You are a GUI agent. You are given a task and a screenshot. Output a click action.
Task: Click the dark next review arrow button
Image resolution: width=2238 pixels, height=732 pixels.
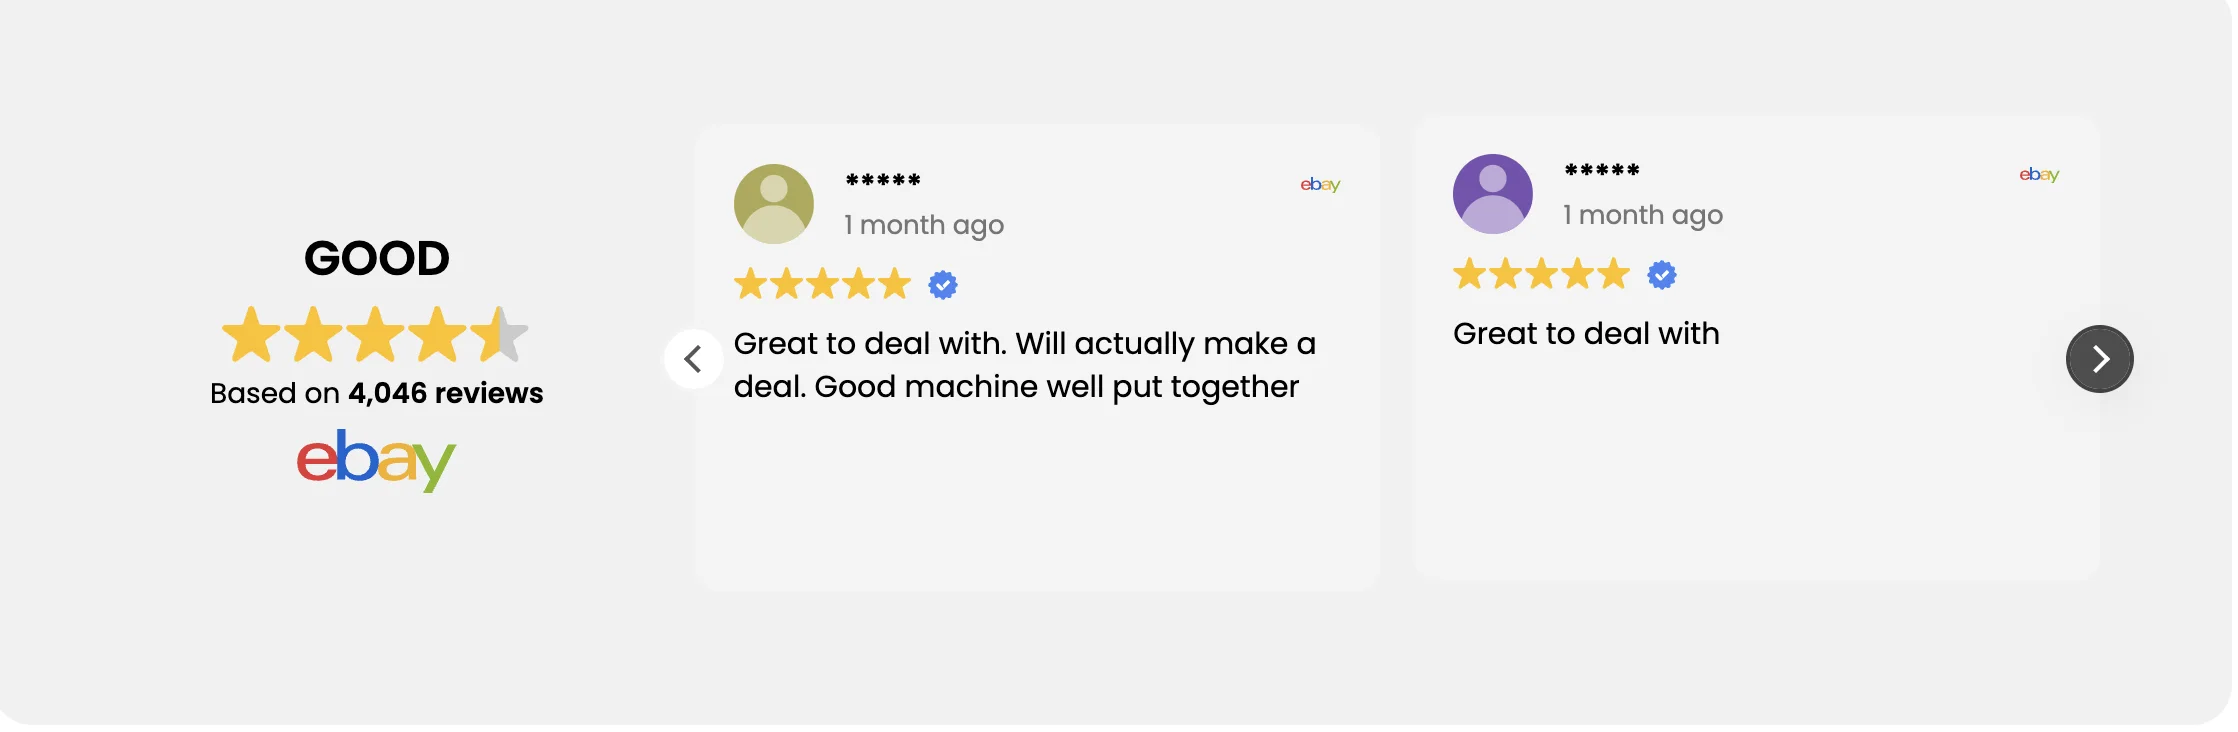(x=2099, y=359)
